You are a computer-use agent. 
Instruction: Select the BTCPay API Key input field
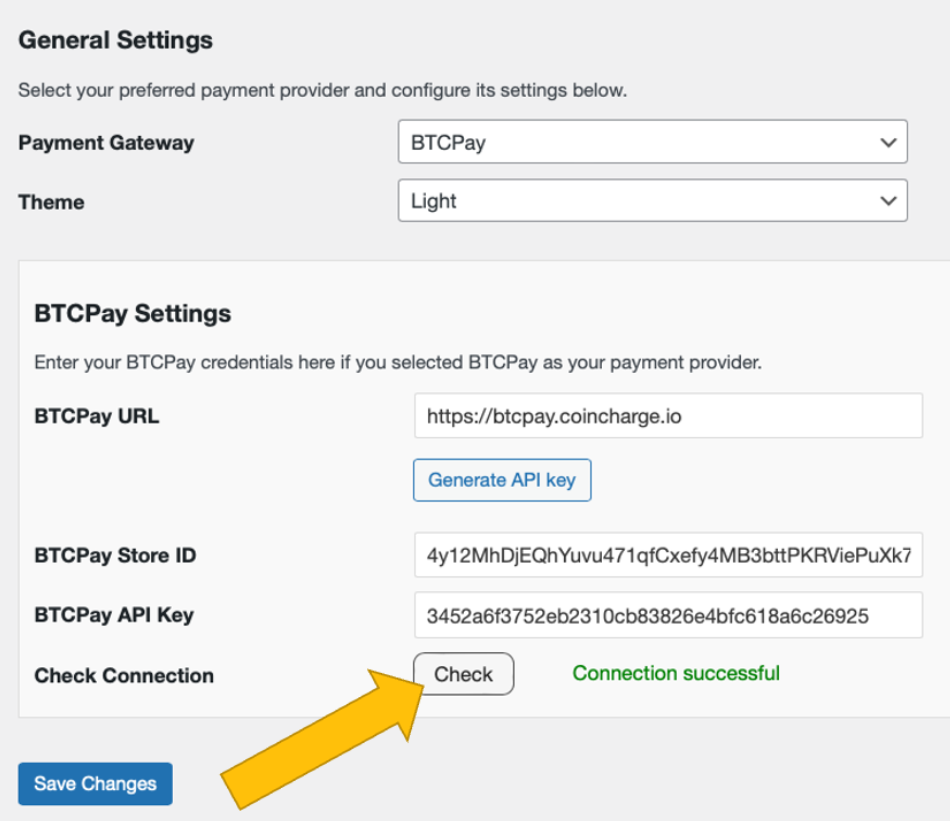(668, 615)
